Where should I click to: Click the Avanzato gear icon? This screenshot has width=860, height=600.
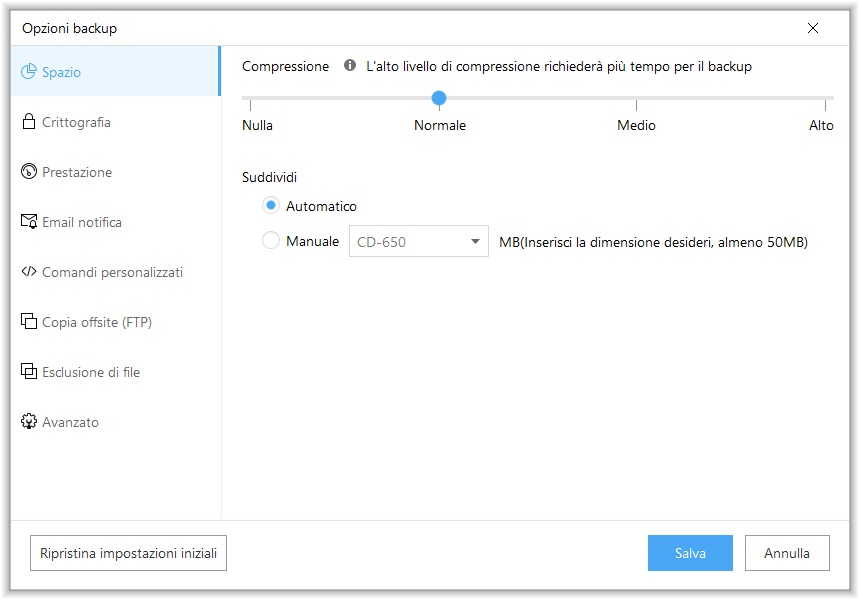click(x=29, y=422)
